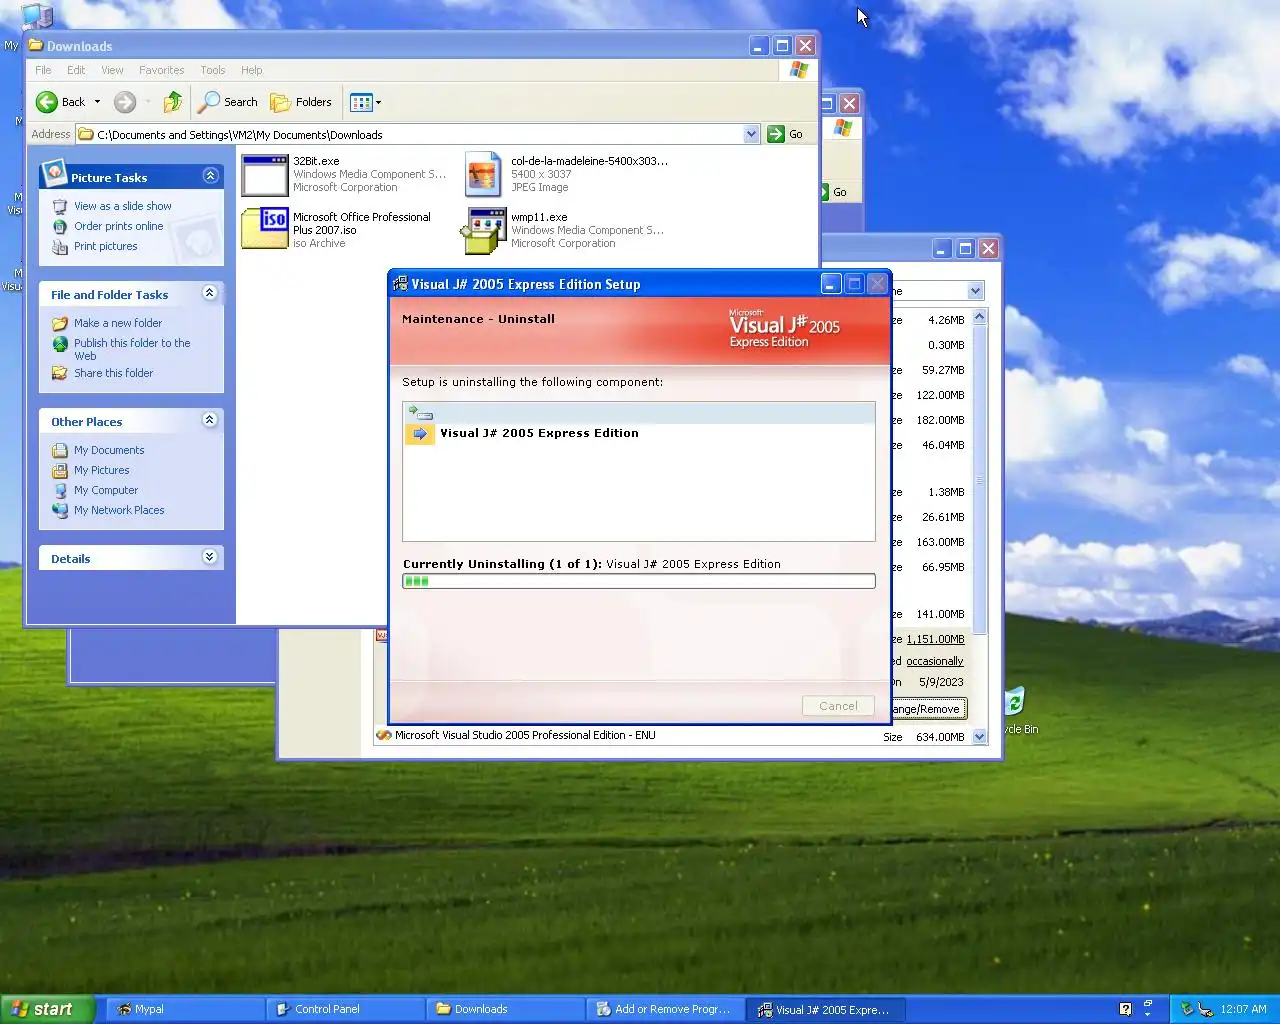The image size is (1280, 1024).
Task: Open the sort-by dropdown in Add or Remove Programs
Action: point(975,291)
